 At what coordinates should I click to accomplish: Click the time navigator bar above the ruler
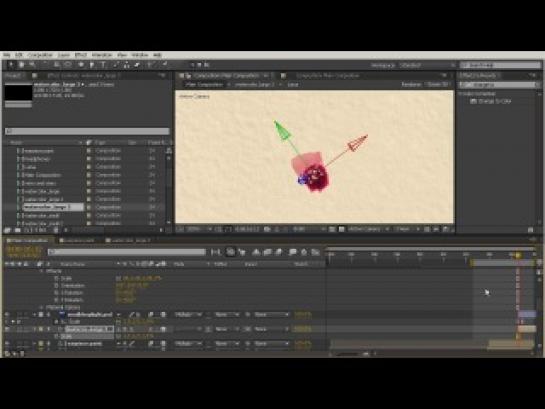pyautogui.click(x=431, y=249)
